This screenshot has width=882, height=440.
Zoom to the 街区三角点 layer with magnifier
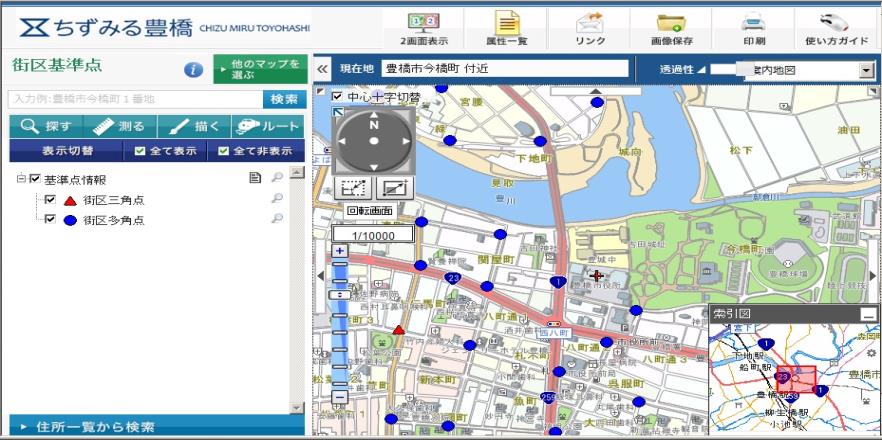point(277,199)
